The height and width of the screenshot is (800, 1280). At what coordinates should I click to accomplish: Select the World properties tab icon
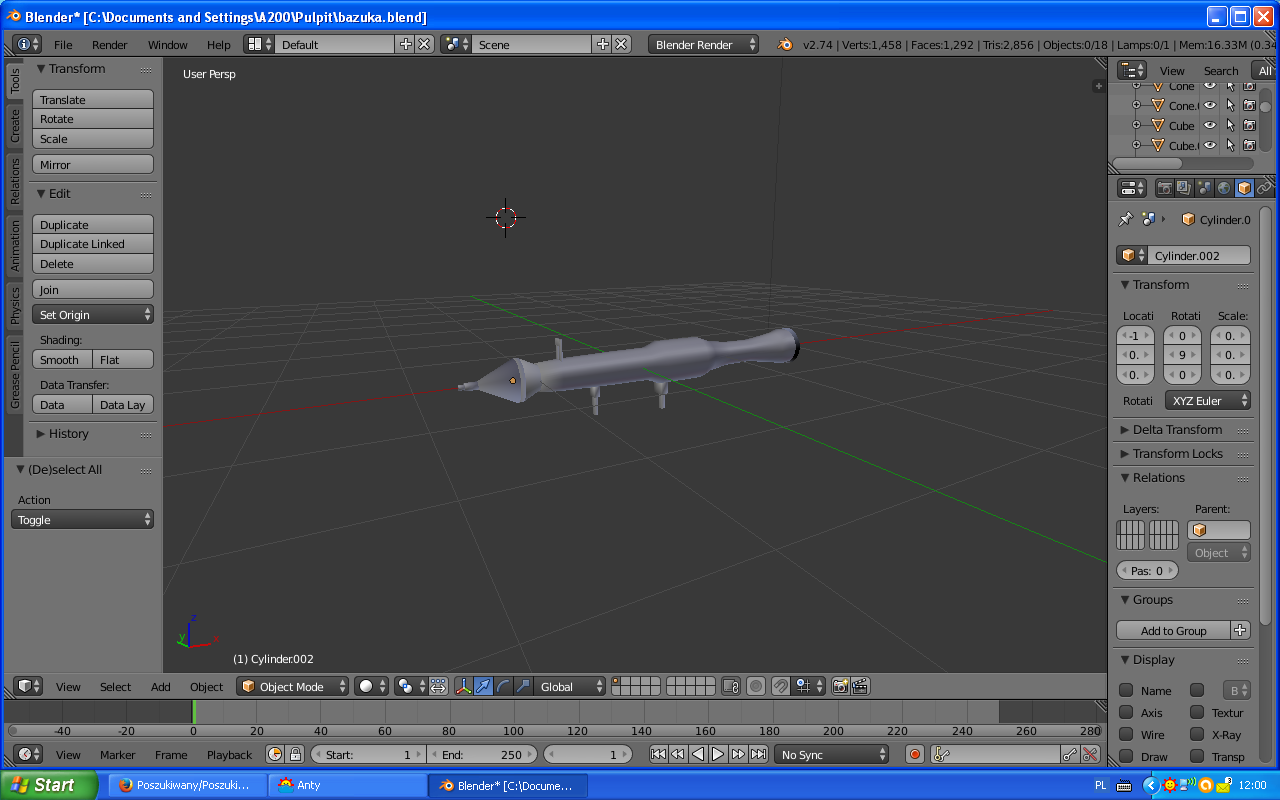click(1224, 188)
